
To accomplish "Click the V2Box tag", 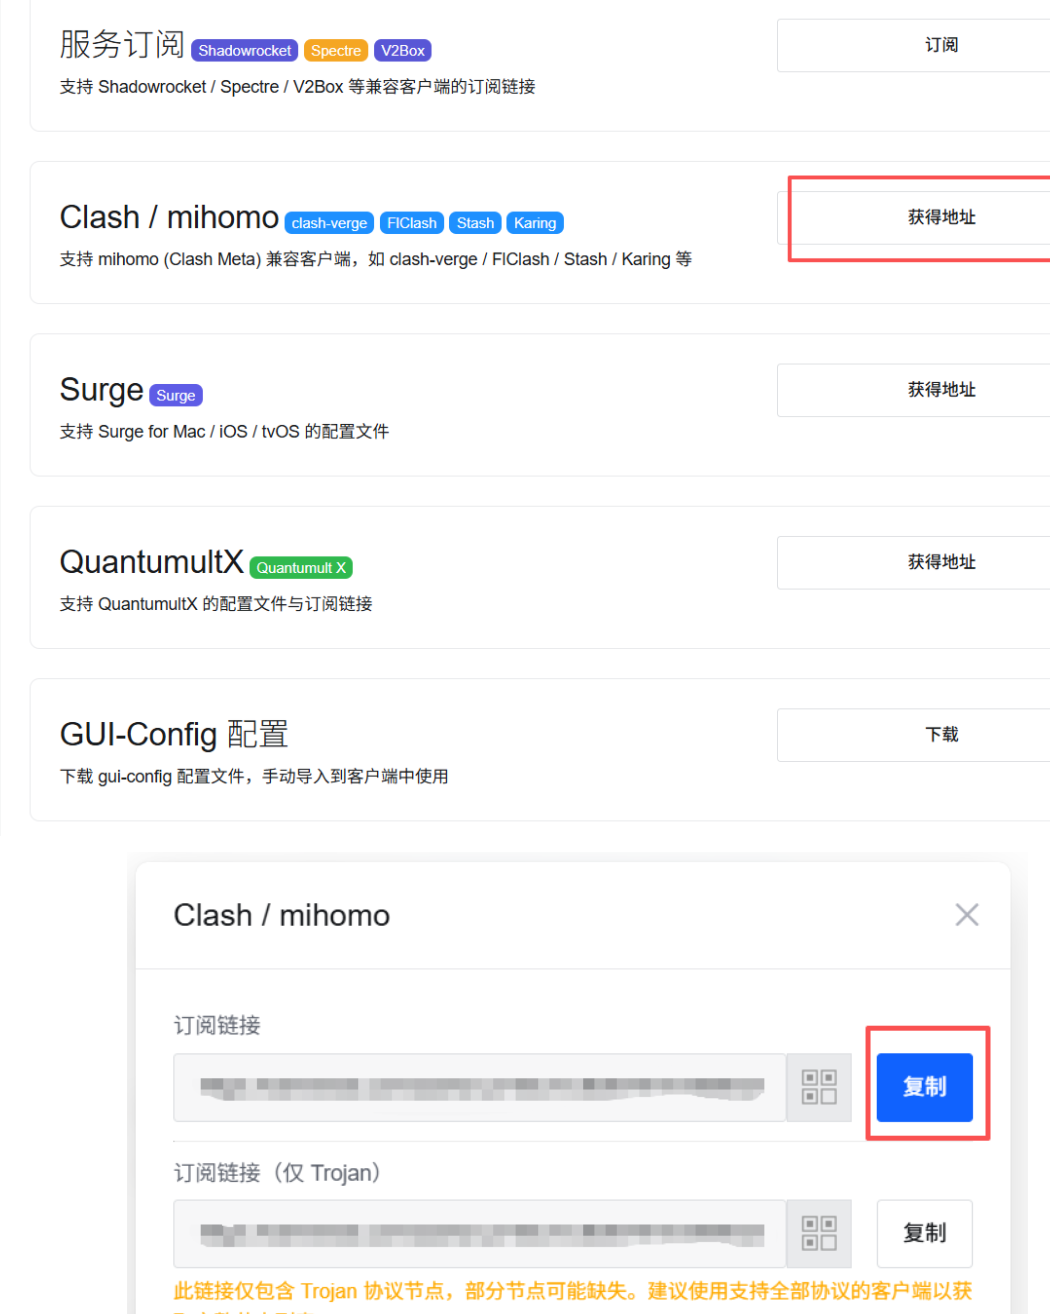I will (403, 50).
